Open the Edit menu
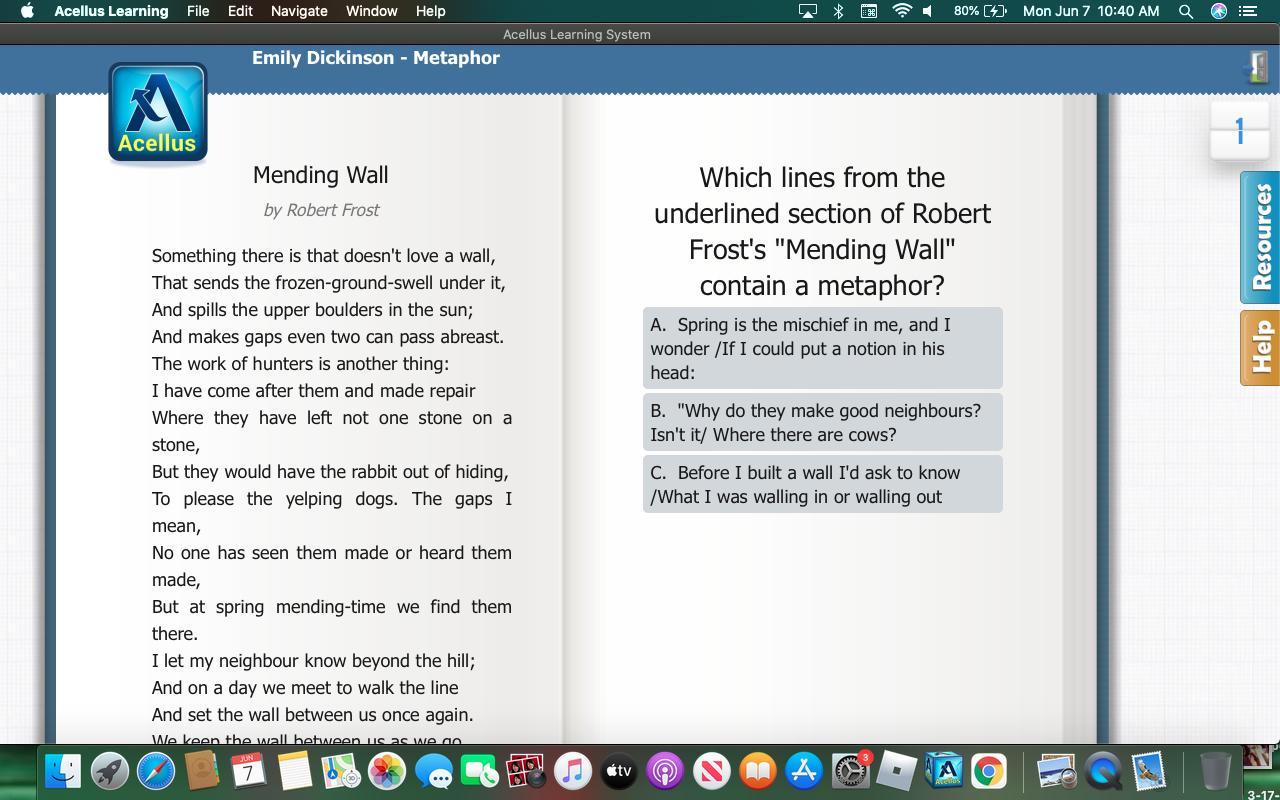 240,11
